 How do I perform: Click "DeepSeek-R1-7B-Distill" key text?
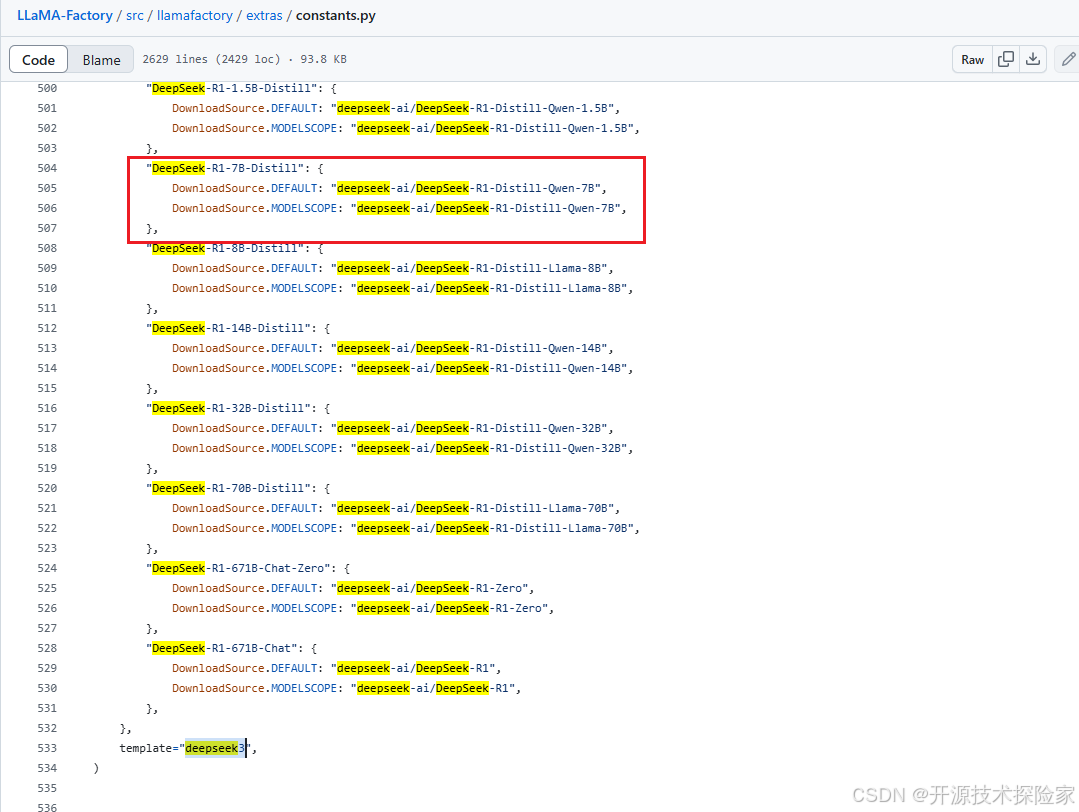point(225,168)
